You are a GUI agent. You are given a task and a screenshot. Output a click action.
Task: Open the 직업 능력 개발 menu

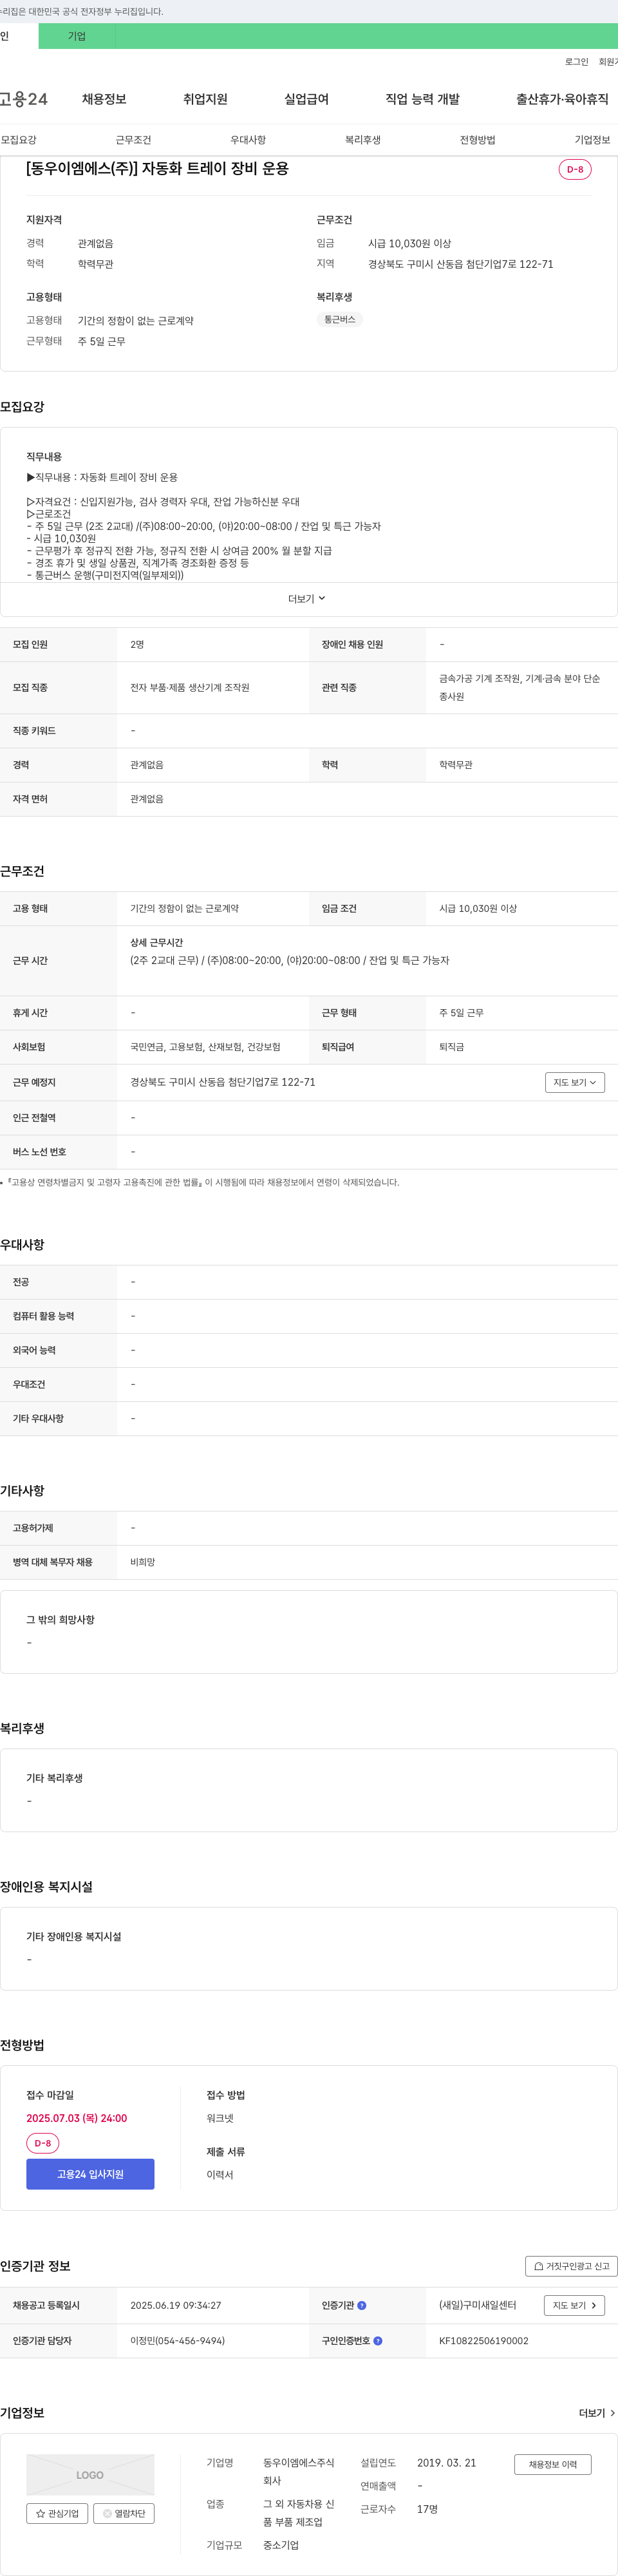[422, 99]
